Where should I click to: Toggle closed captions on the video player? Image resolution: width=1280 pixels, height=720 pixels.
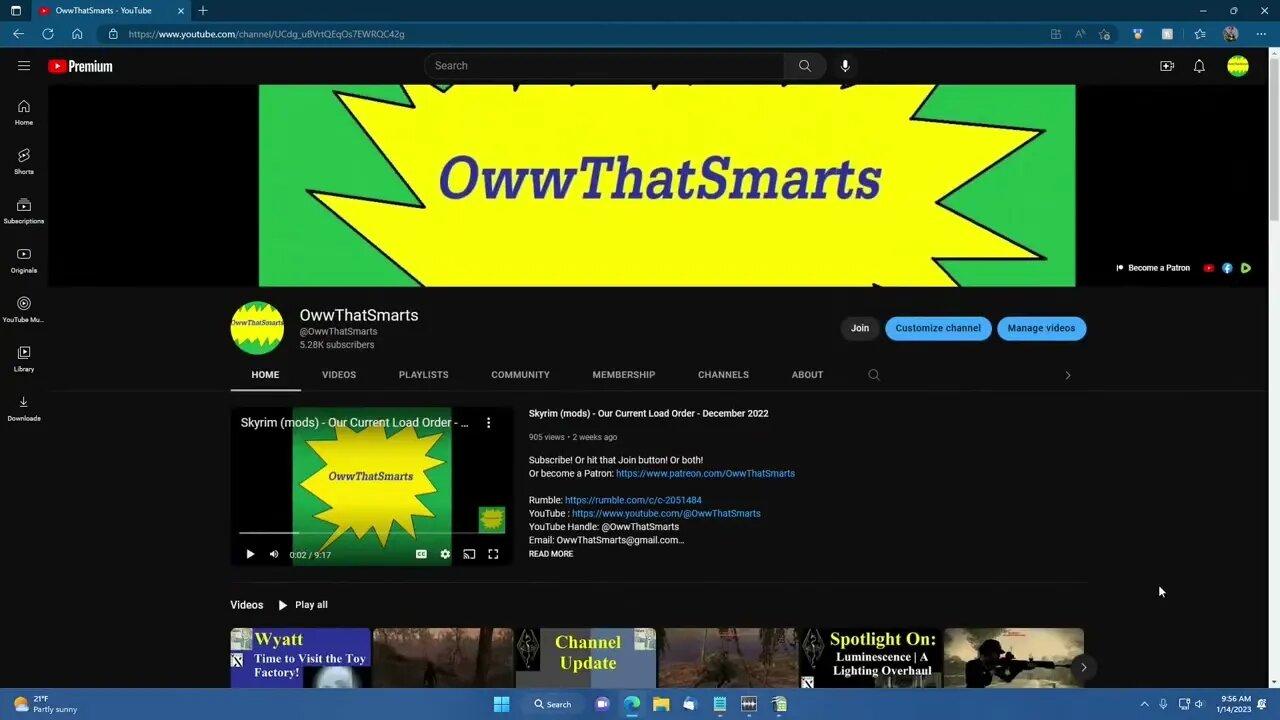421,554
